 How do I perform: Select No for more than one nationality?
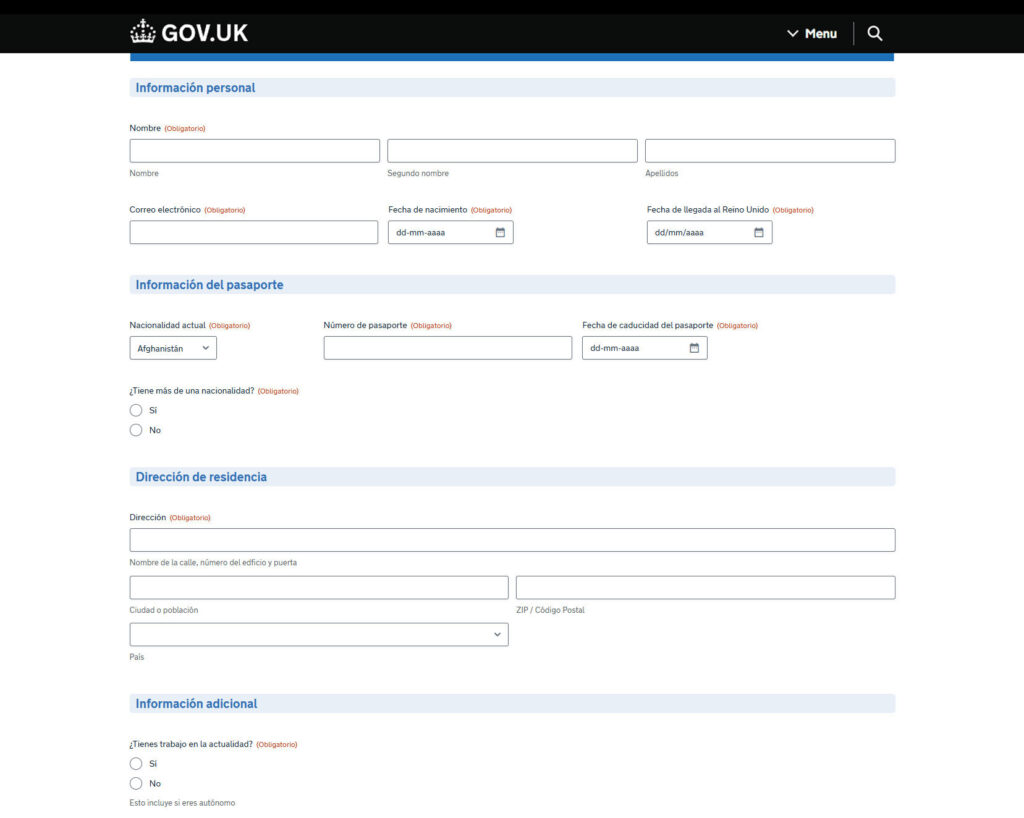click(136, 430)
